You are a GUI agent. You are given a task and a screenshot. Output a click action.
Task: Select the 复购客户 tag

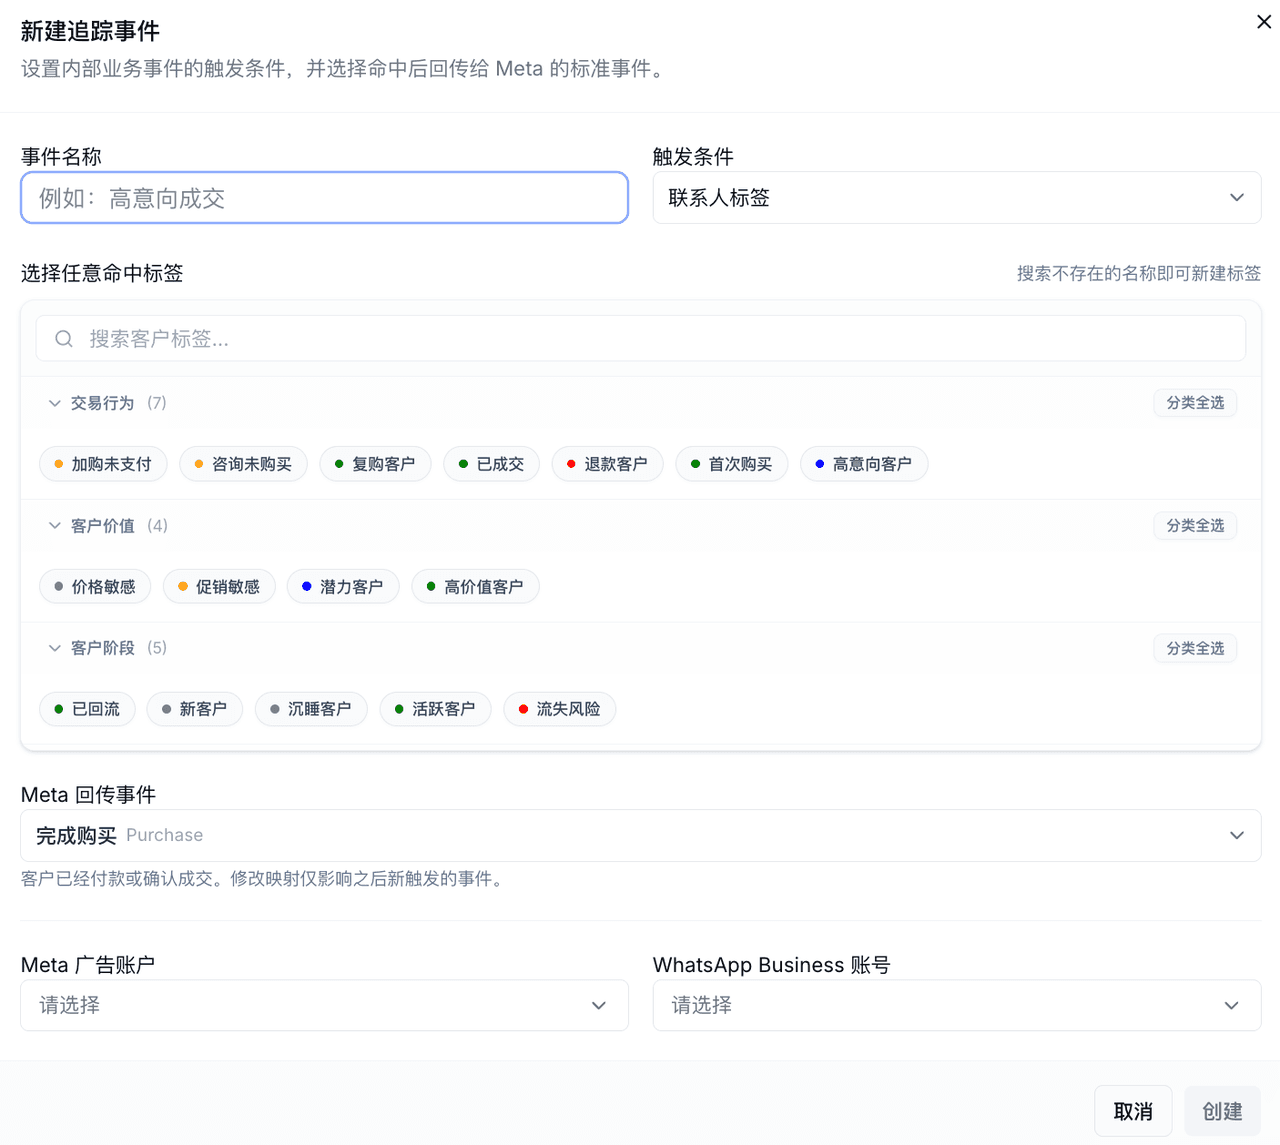(375, 464)
